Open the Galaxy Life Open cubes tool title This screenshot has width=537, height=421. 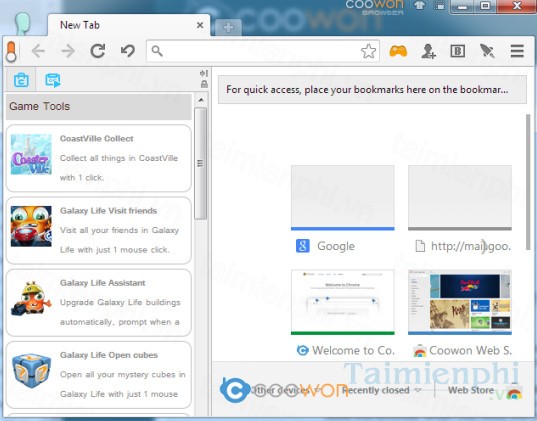coord(109,355)
